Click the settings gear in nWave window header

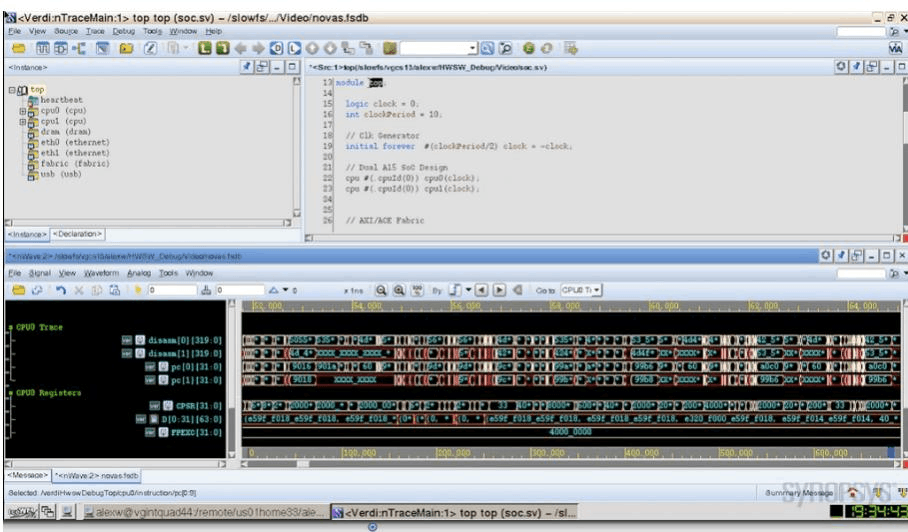coord(826,255)
